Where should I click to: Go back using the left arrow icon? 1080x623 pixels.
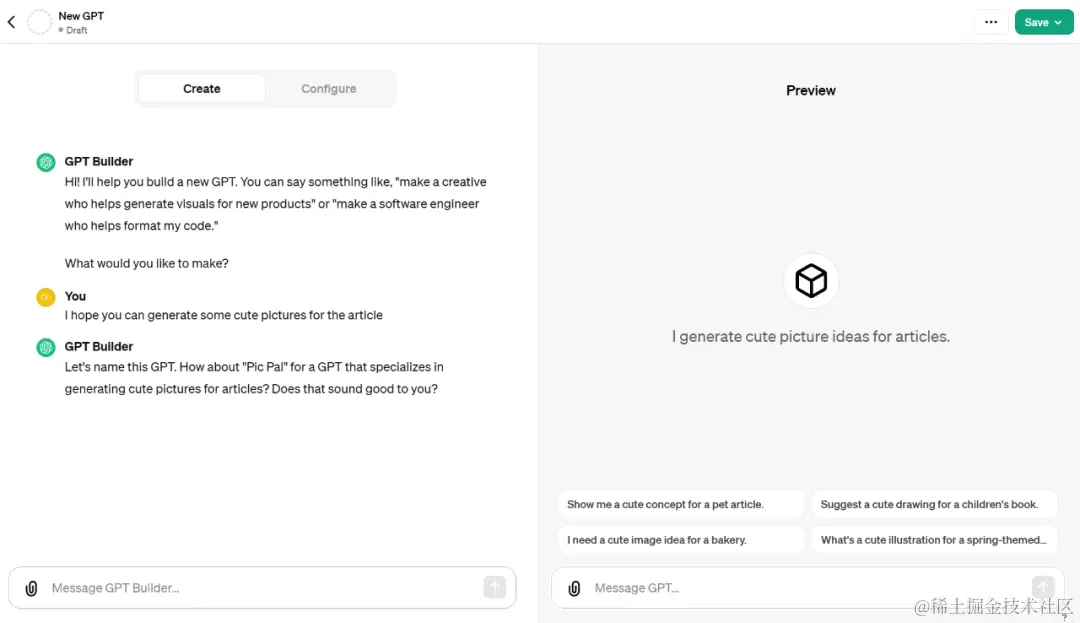pyautogui.click(x=12, y=22)
